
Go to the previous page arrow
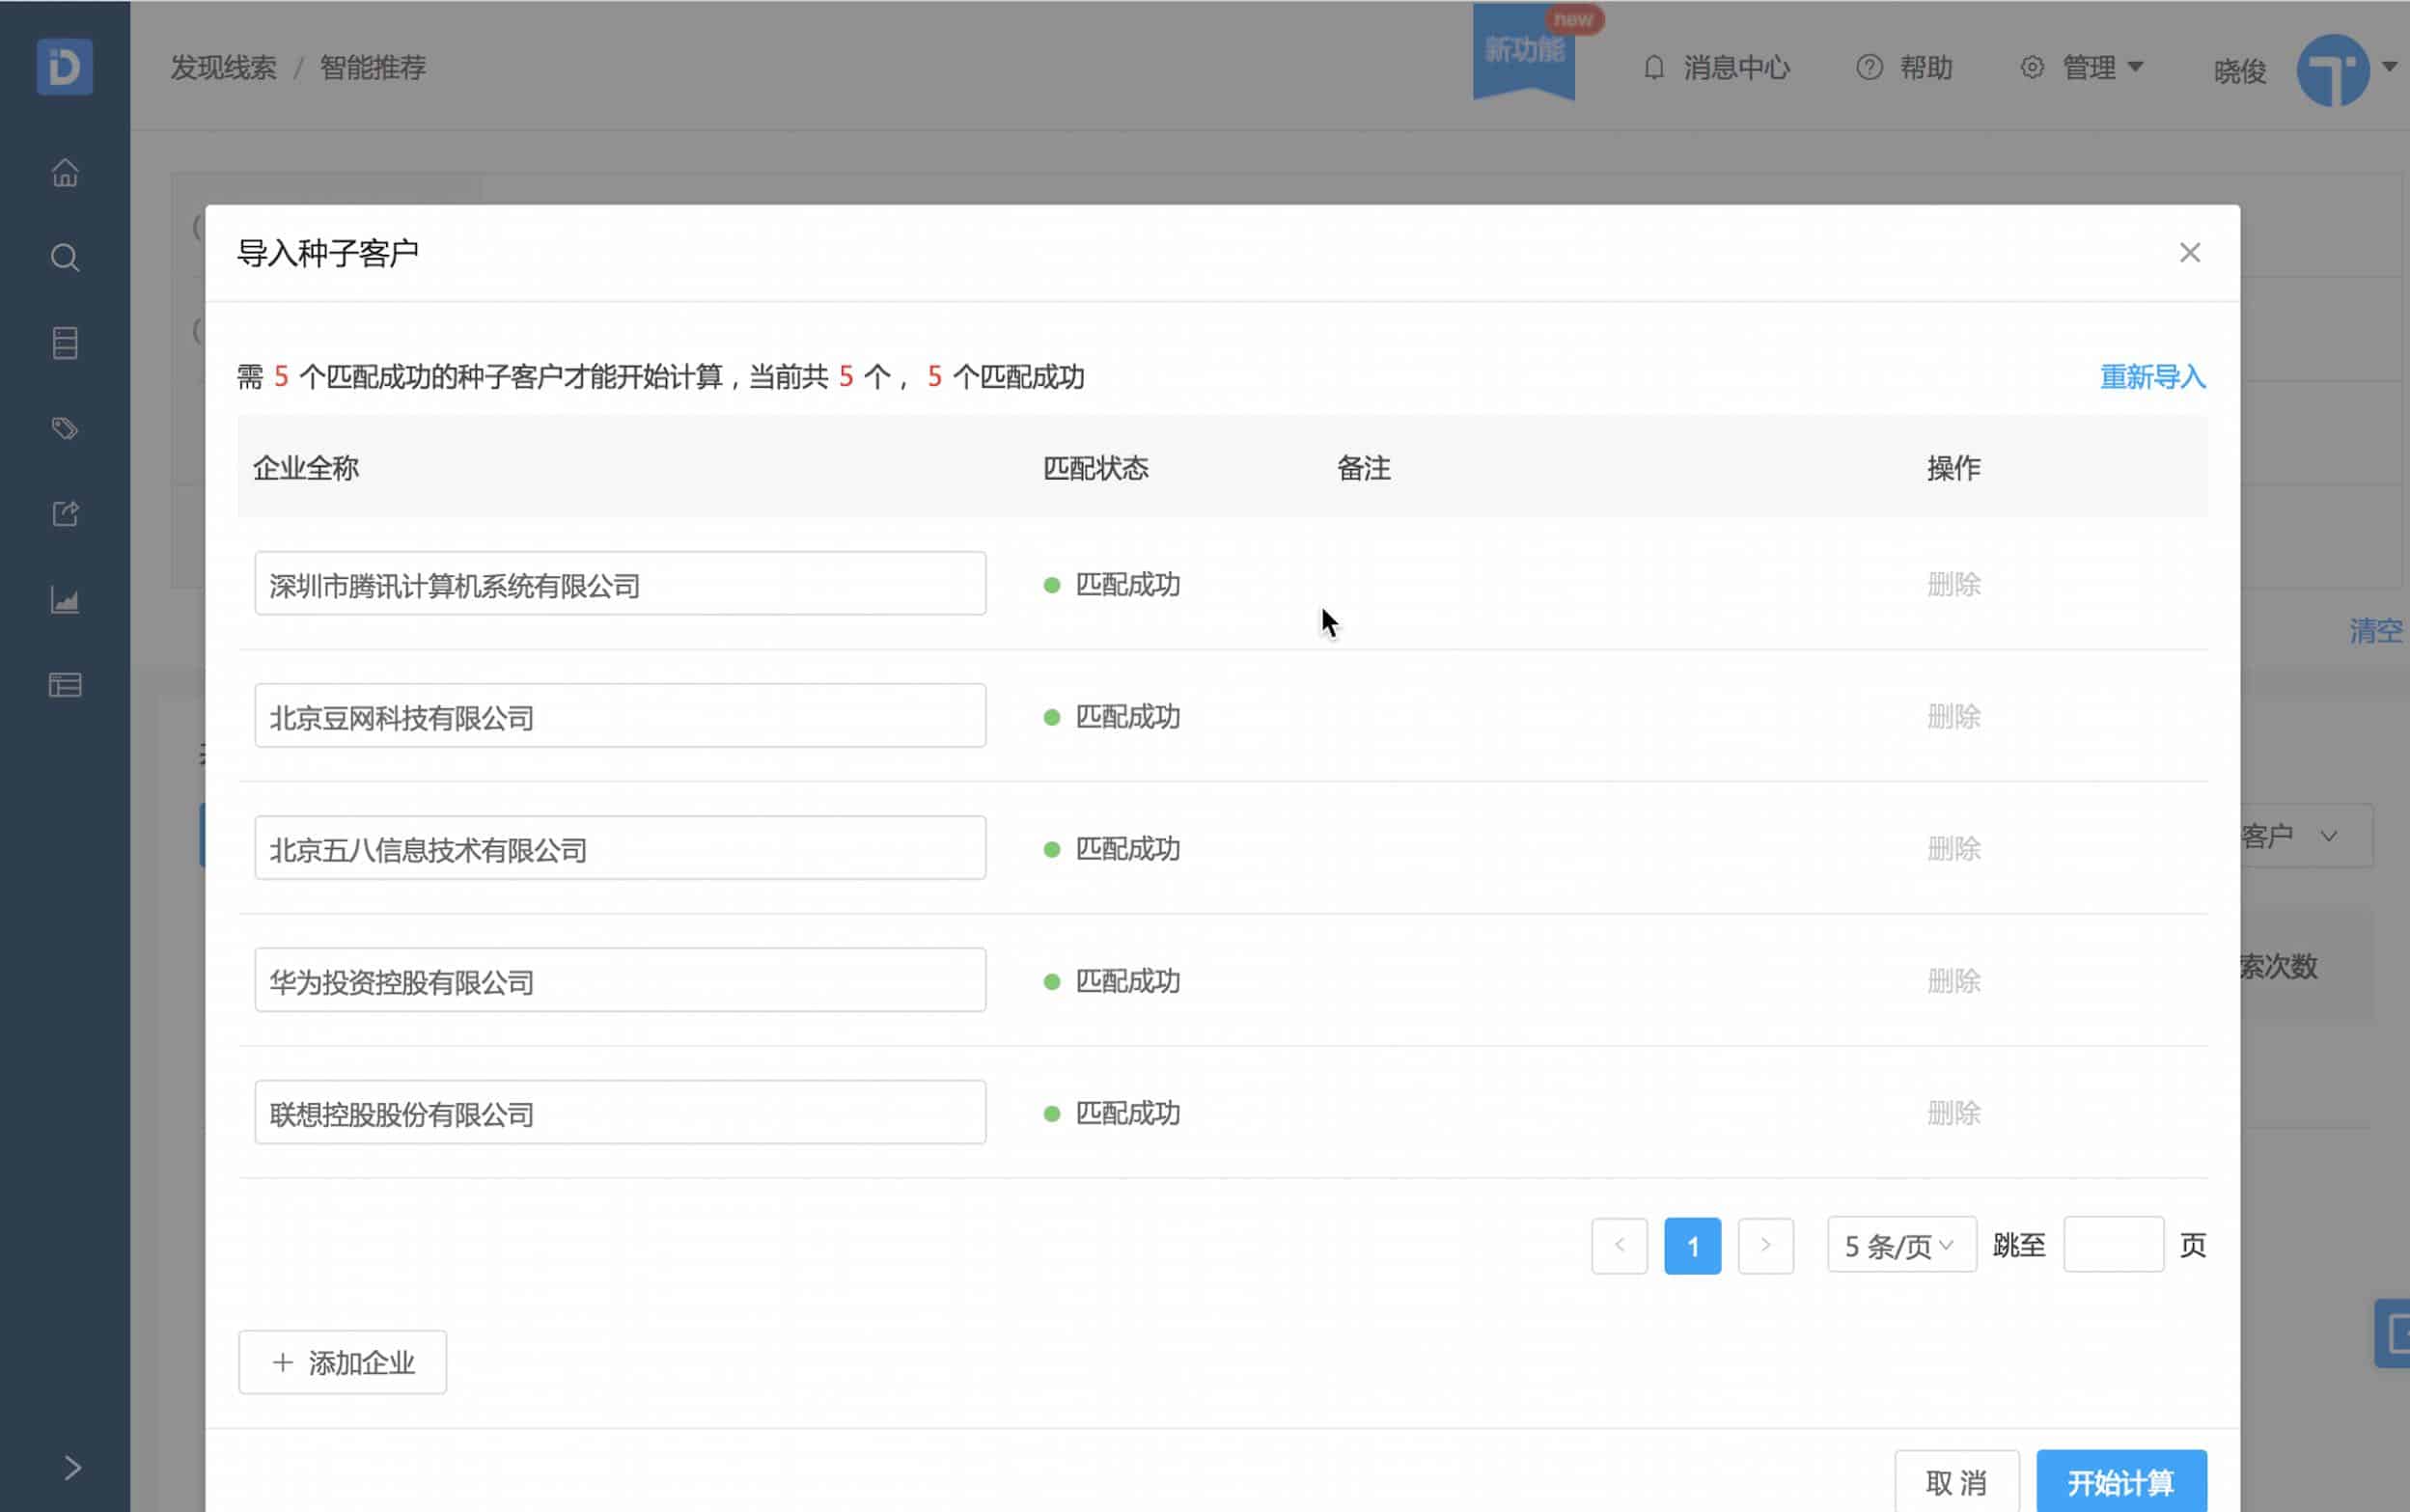click(1620, 1246)
